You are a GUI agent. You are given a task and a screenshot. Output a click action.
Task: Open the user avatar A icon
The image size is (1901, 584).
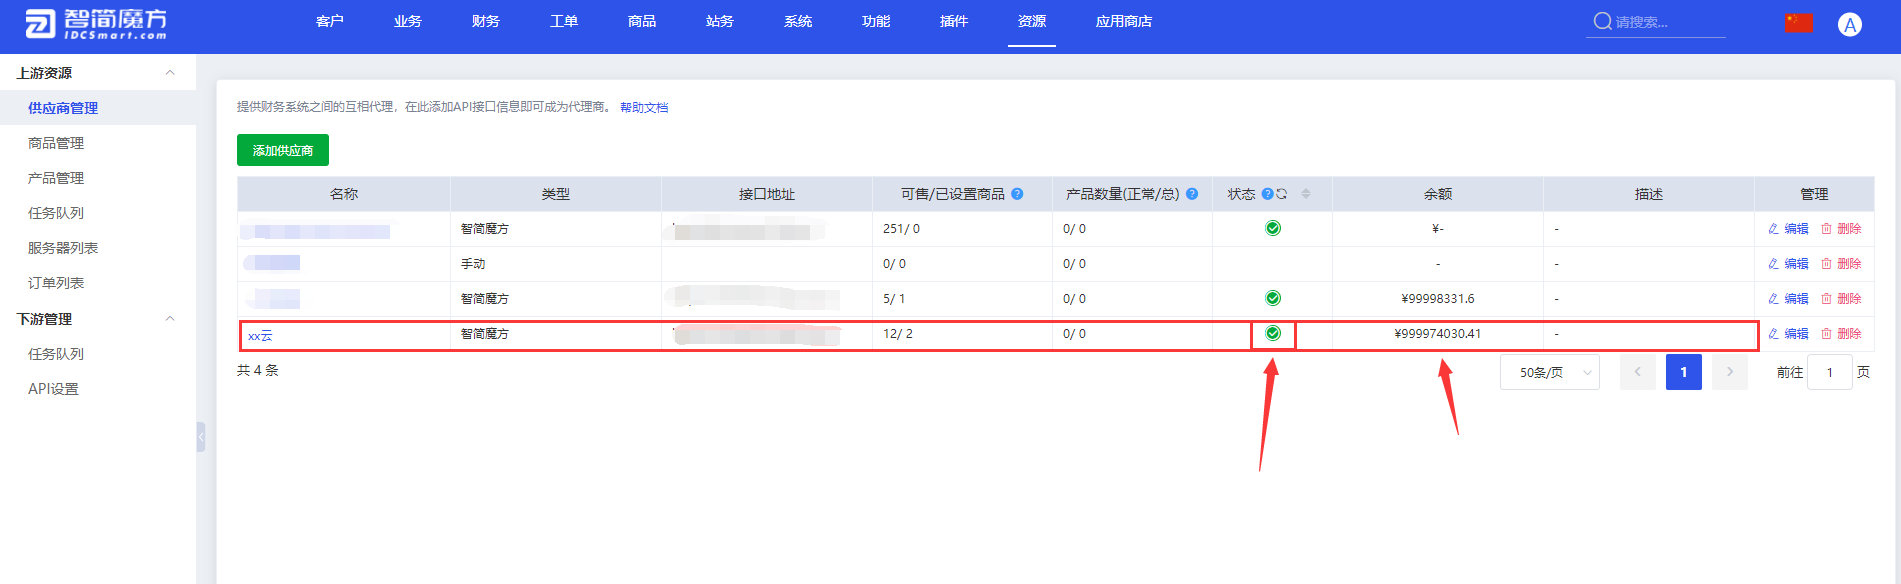[1849, 25]
